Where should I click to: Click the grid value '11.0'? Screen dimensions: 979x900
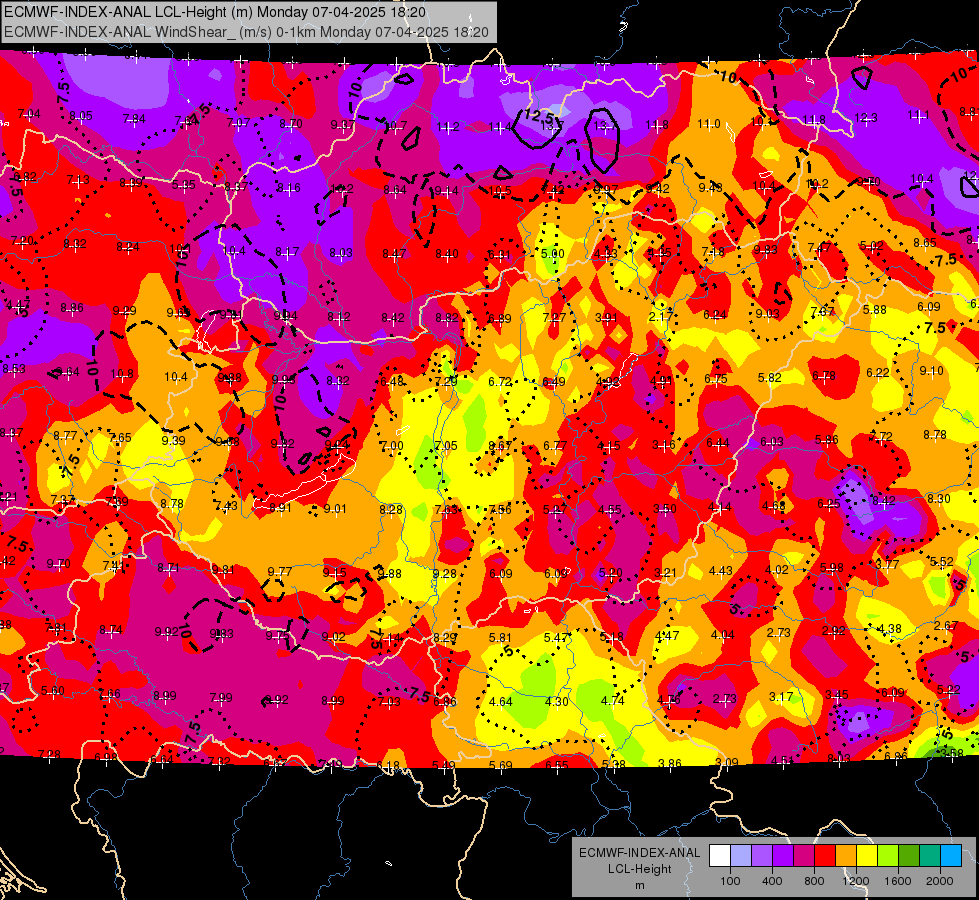[709, 124]
